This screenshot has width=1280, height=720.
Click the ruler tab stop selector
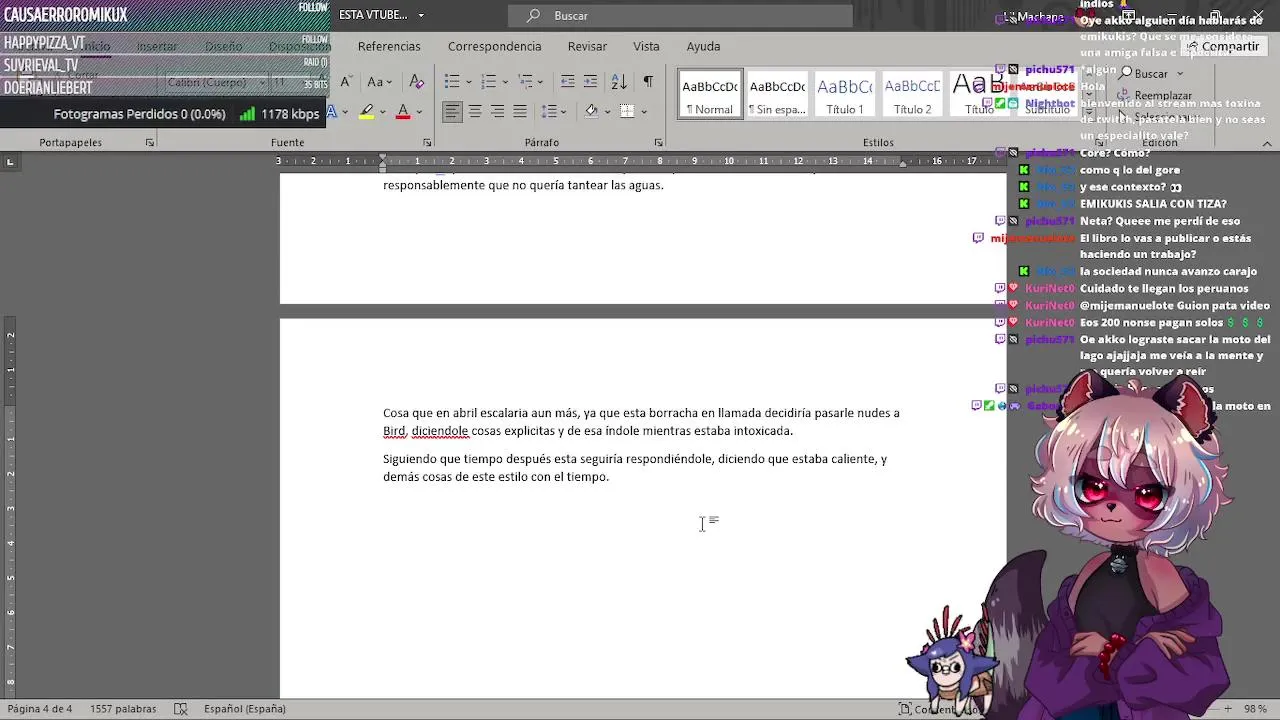click(10, 161)
